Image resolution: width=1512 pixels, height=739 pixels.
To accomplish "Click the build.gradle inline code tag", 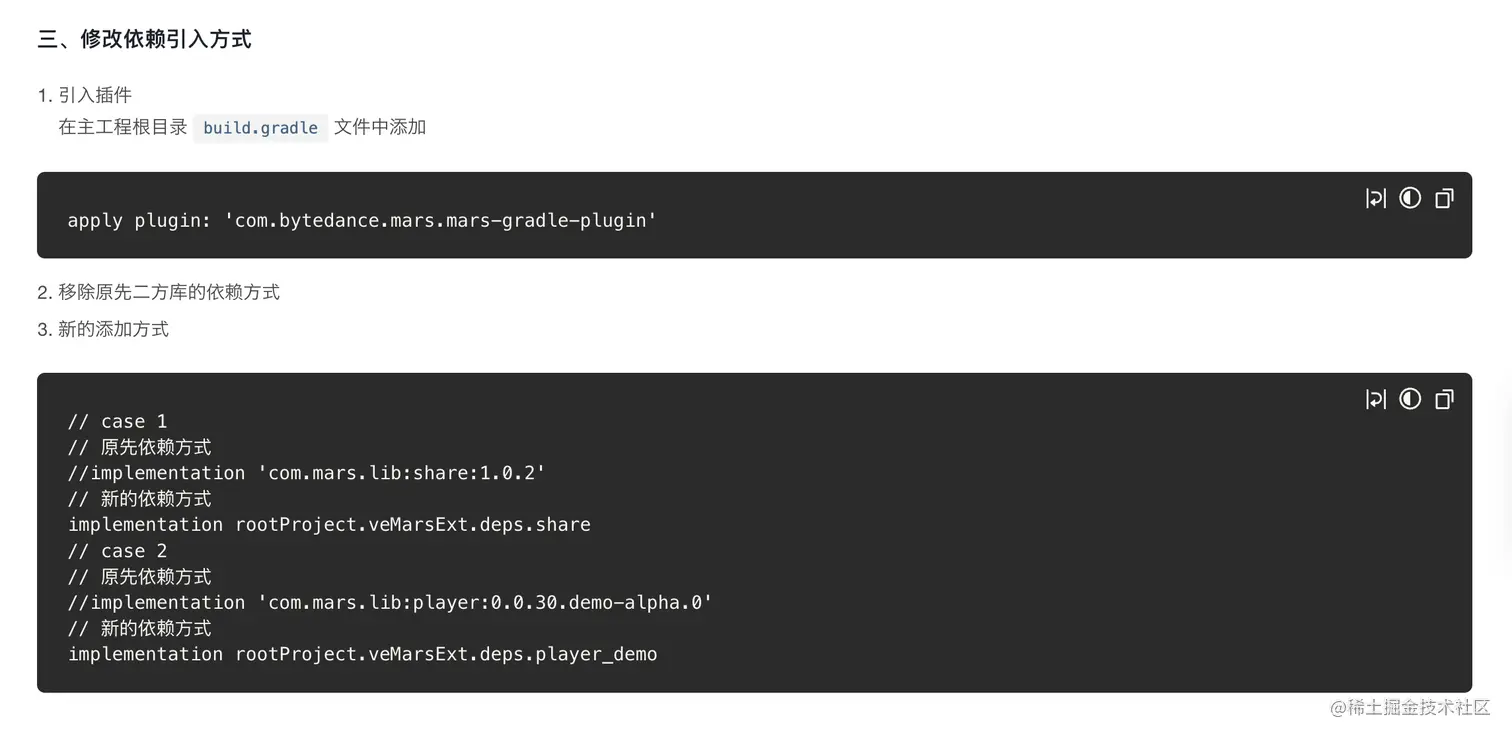I will (260, 128).
